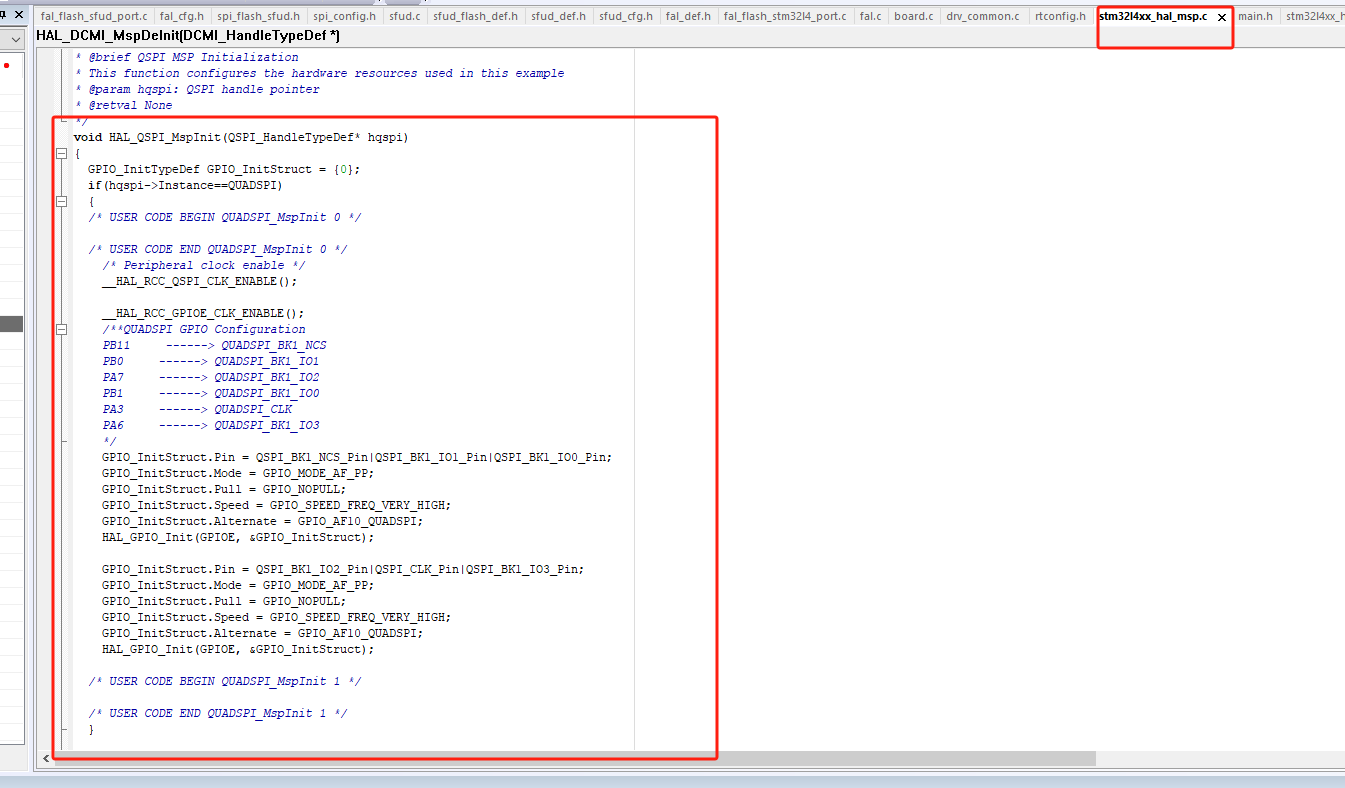The height and width of the screenshot is (788, 1345).
Task: Click the Pin line containing QSPI_BK1_NCS_Pin
Action: coord(357,457)
